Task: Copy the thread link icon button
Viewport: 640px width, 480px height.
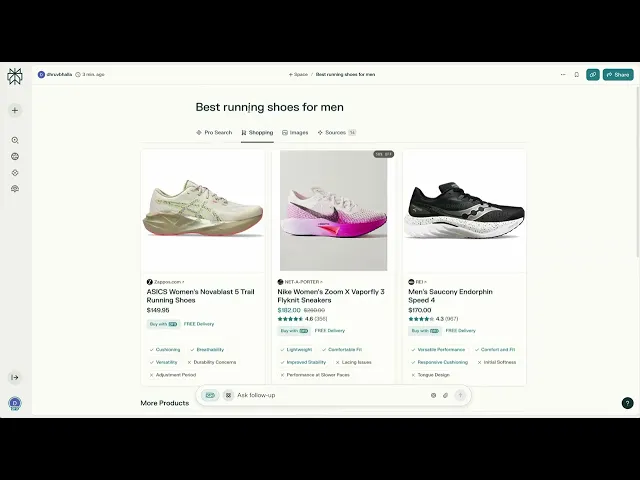Action: 593,75
